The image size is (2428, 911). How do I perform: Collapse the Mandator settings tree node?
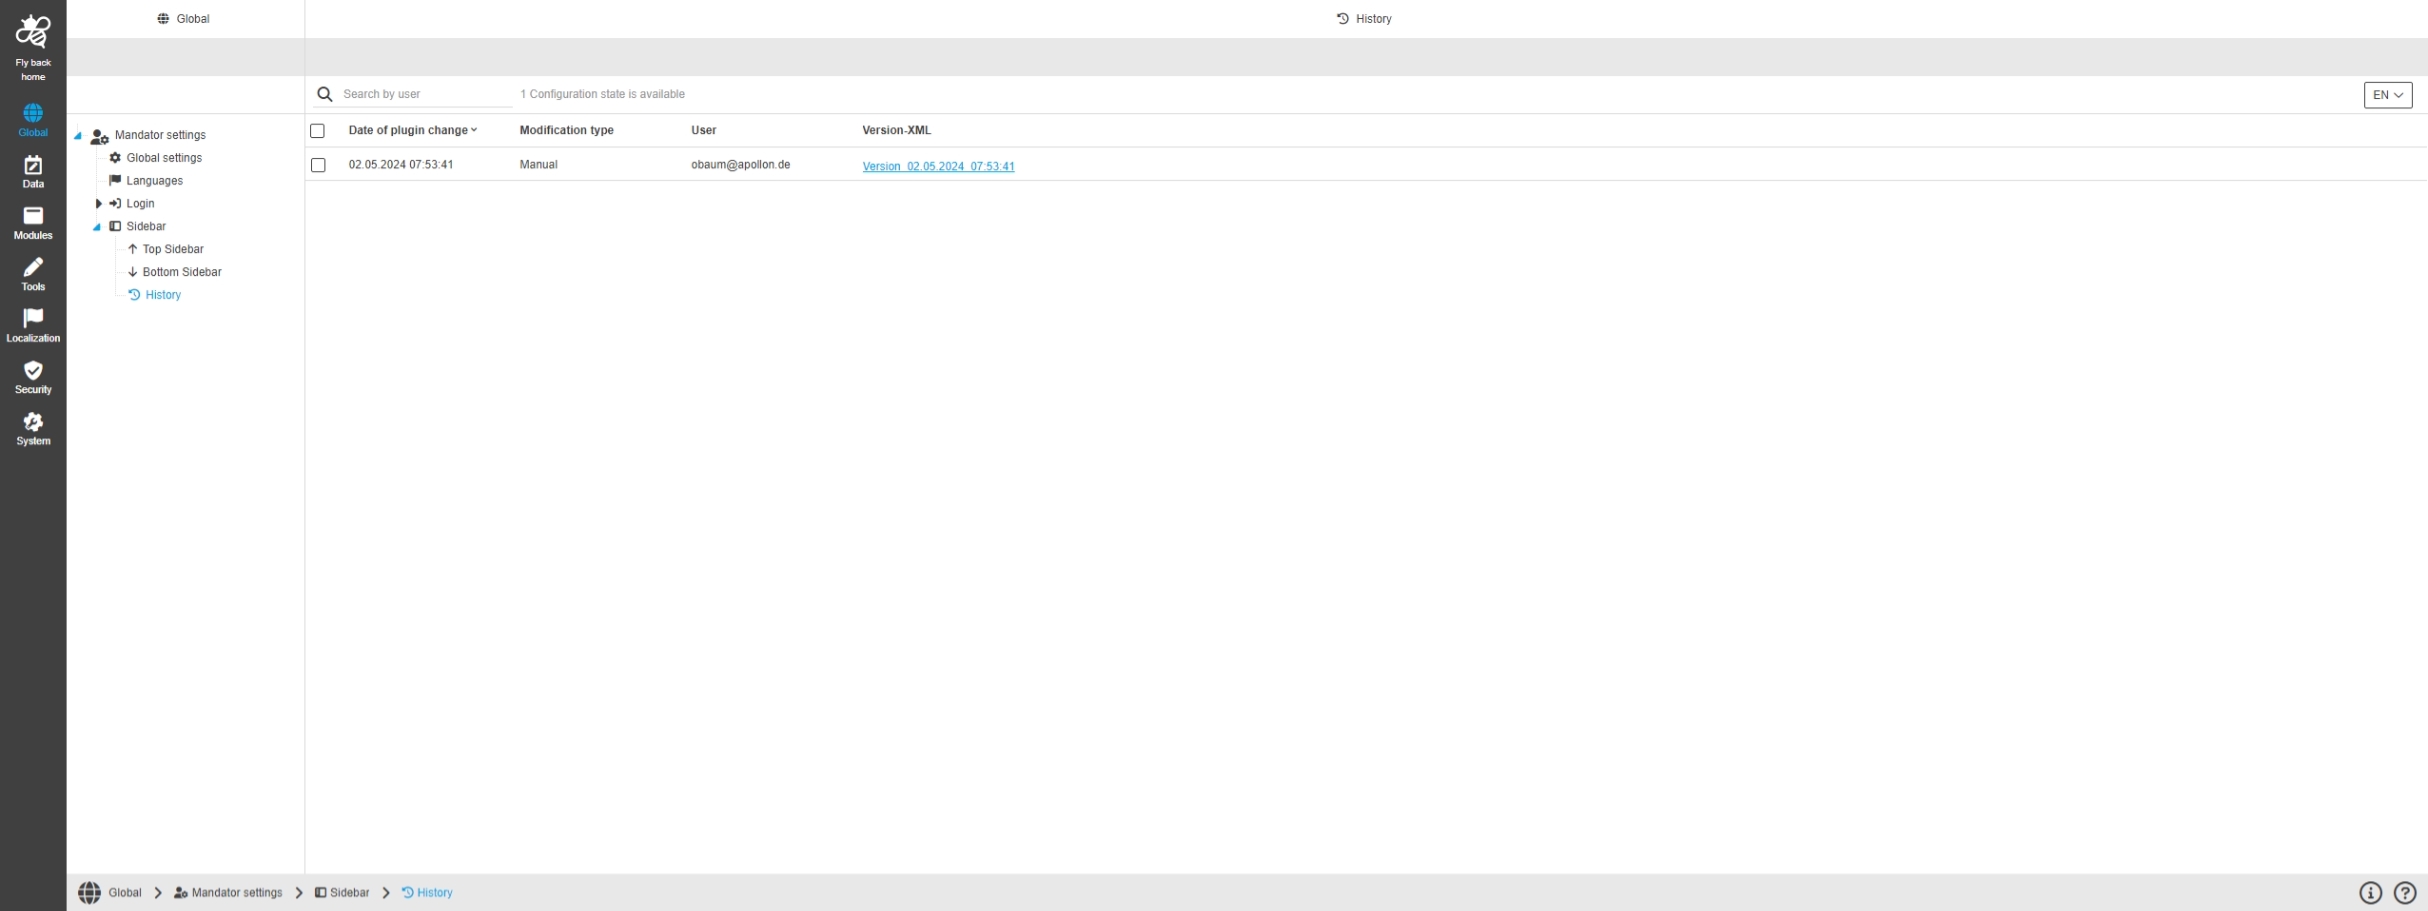[78, 136]
